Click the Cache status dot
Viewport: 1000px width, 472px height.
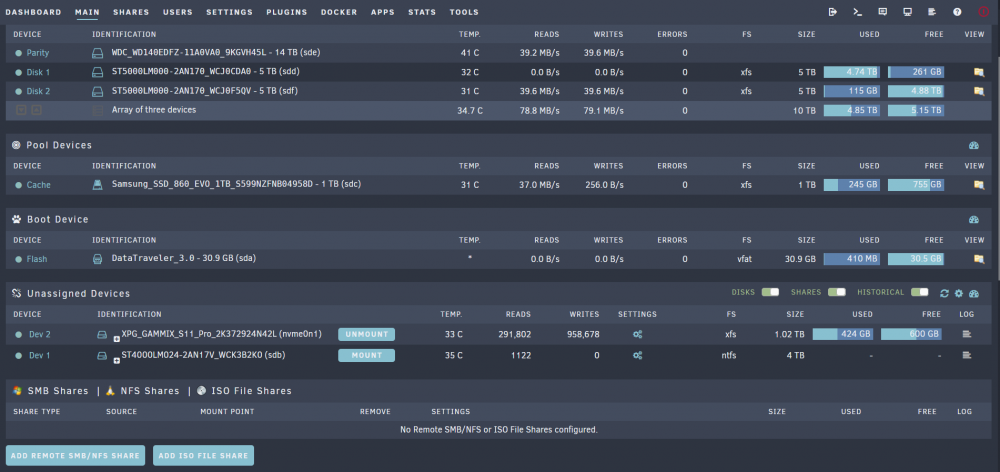18,185
